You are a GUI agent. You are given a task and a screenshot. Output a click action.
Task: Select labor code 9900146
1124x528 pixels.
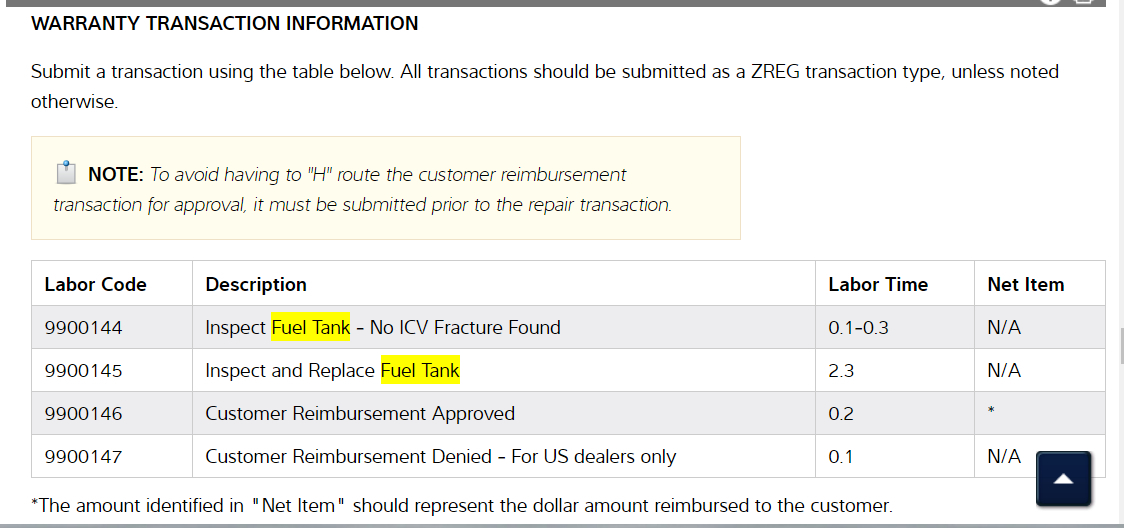tap(83, 413)
